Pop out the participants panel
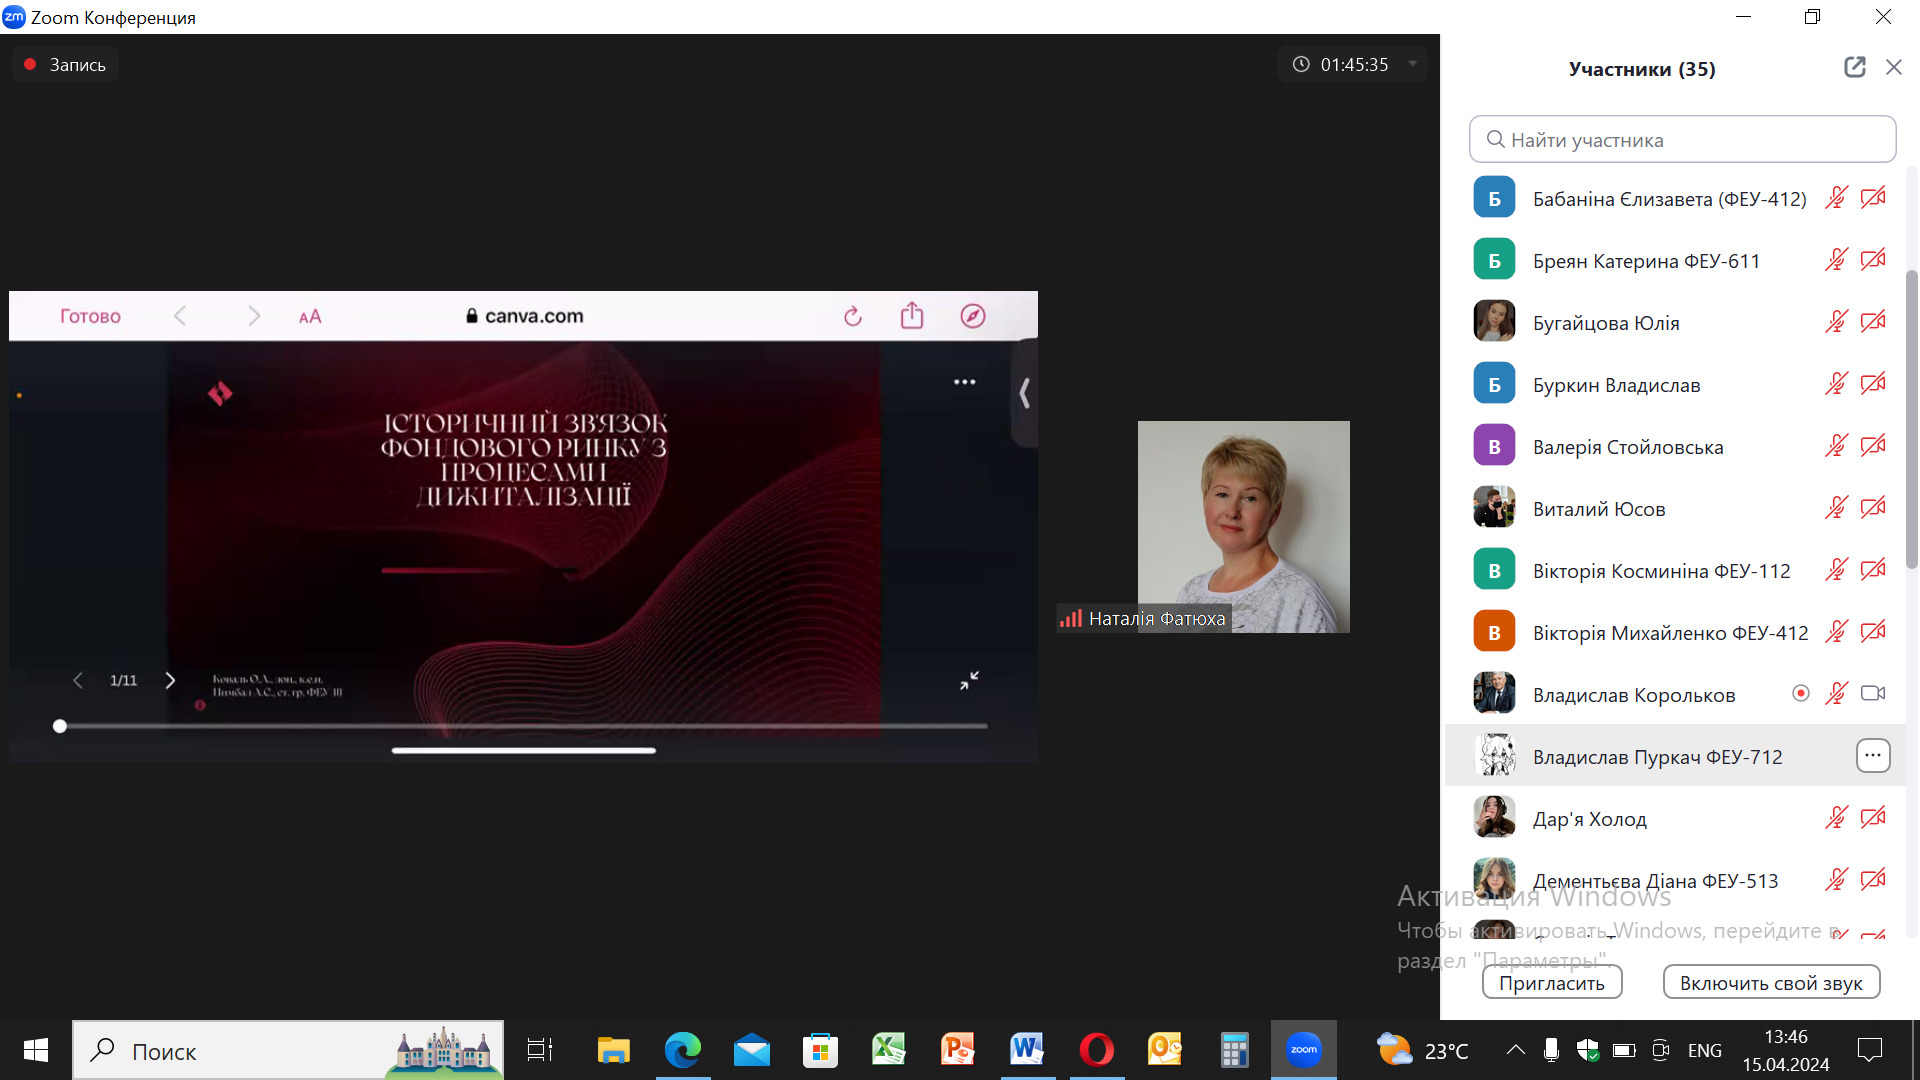1920x1080 pixels. tap(1854, 67)
